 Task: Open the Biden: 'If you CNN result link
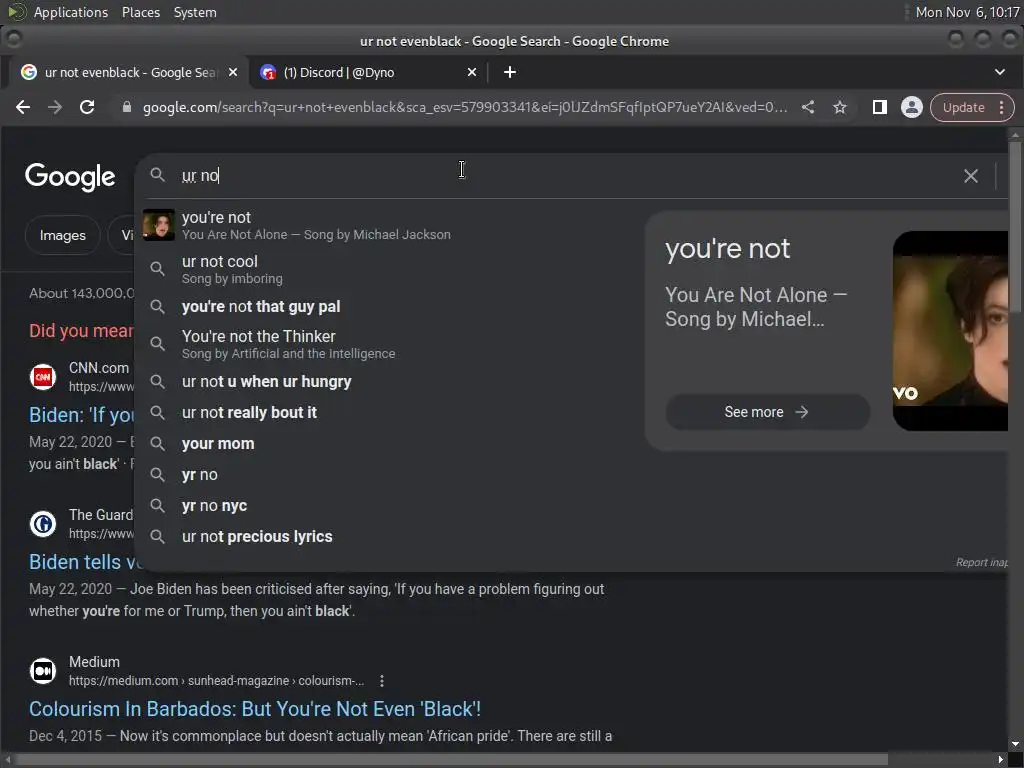tap(82, 415)
